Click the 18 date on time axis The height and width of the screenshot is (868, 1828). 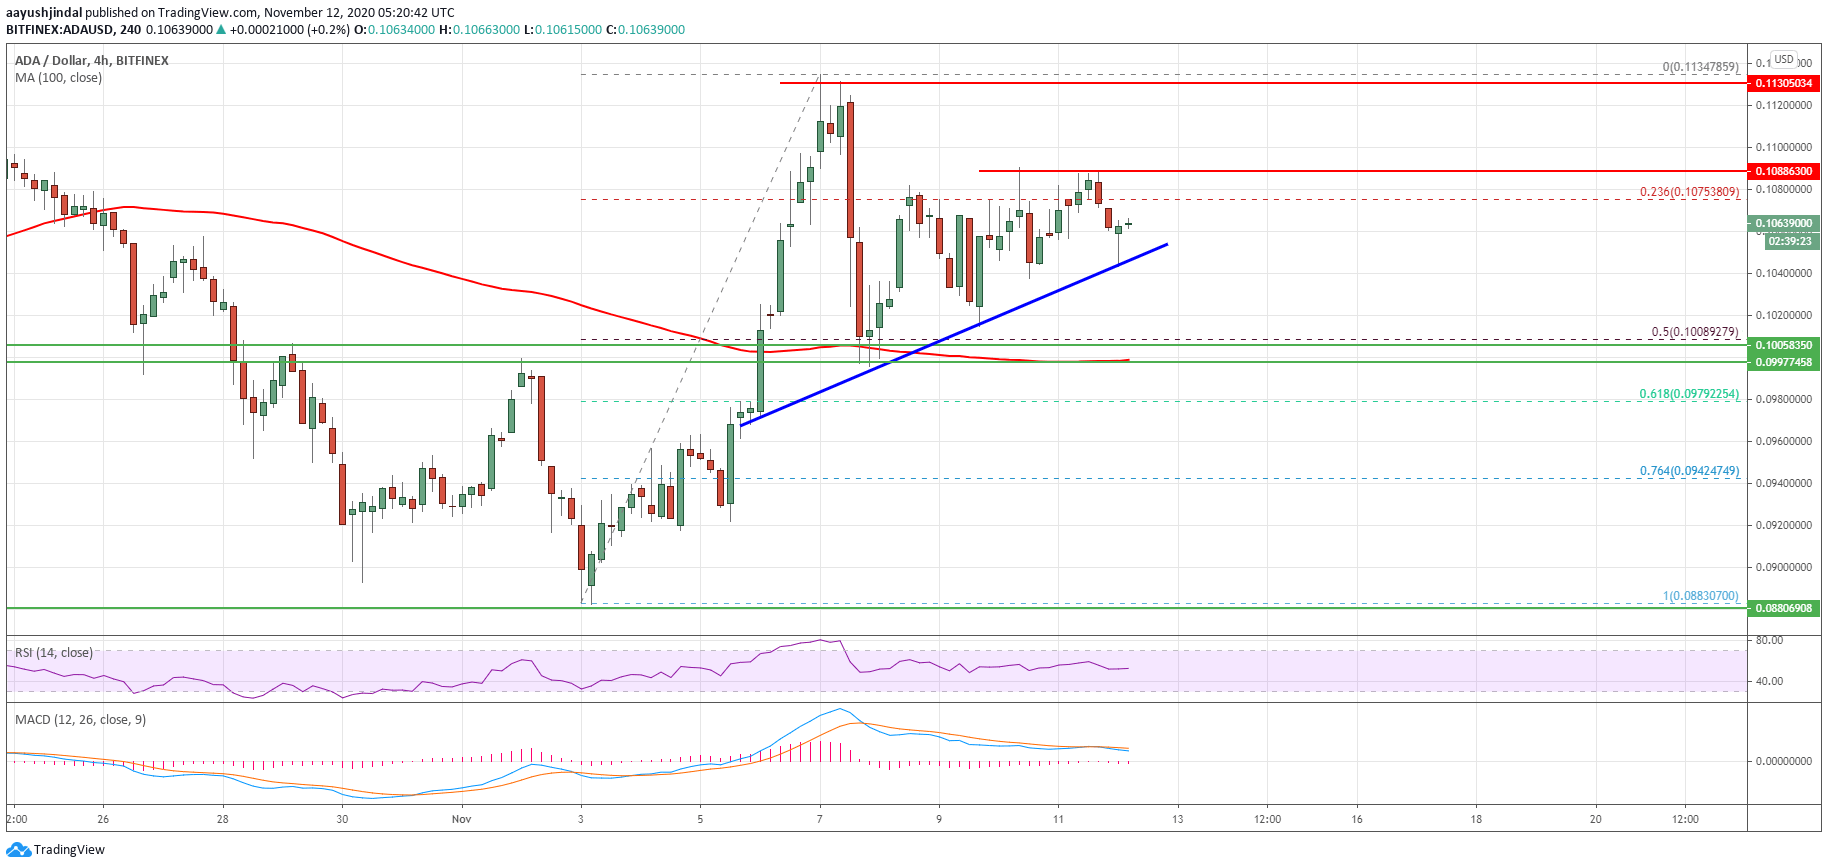pyautogui.click(x=1476, y=820)
